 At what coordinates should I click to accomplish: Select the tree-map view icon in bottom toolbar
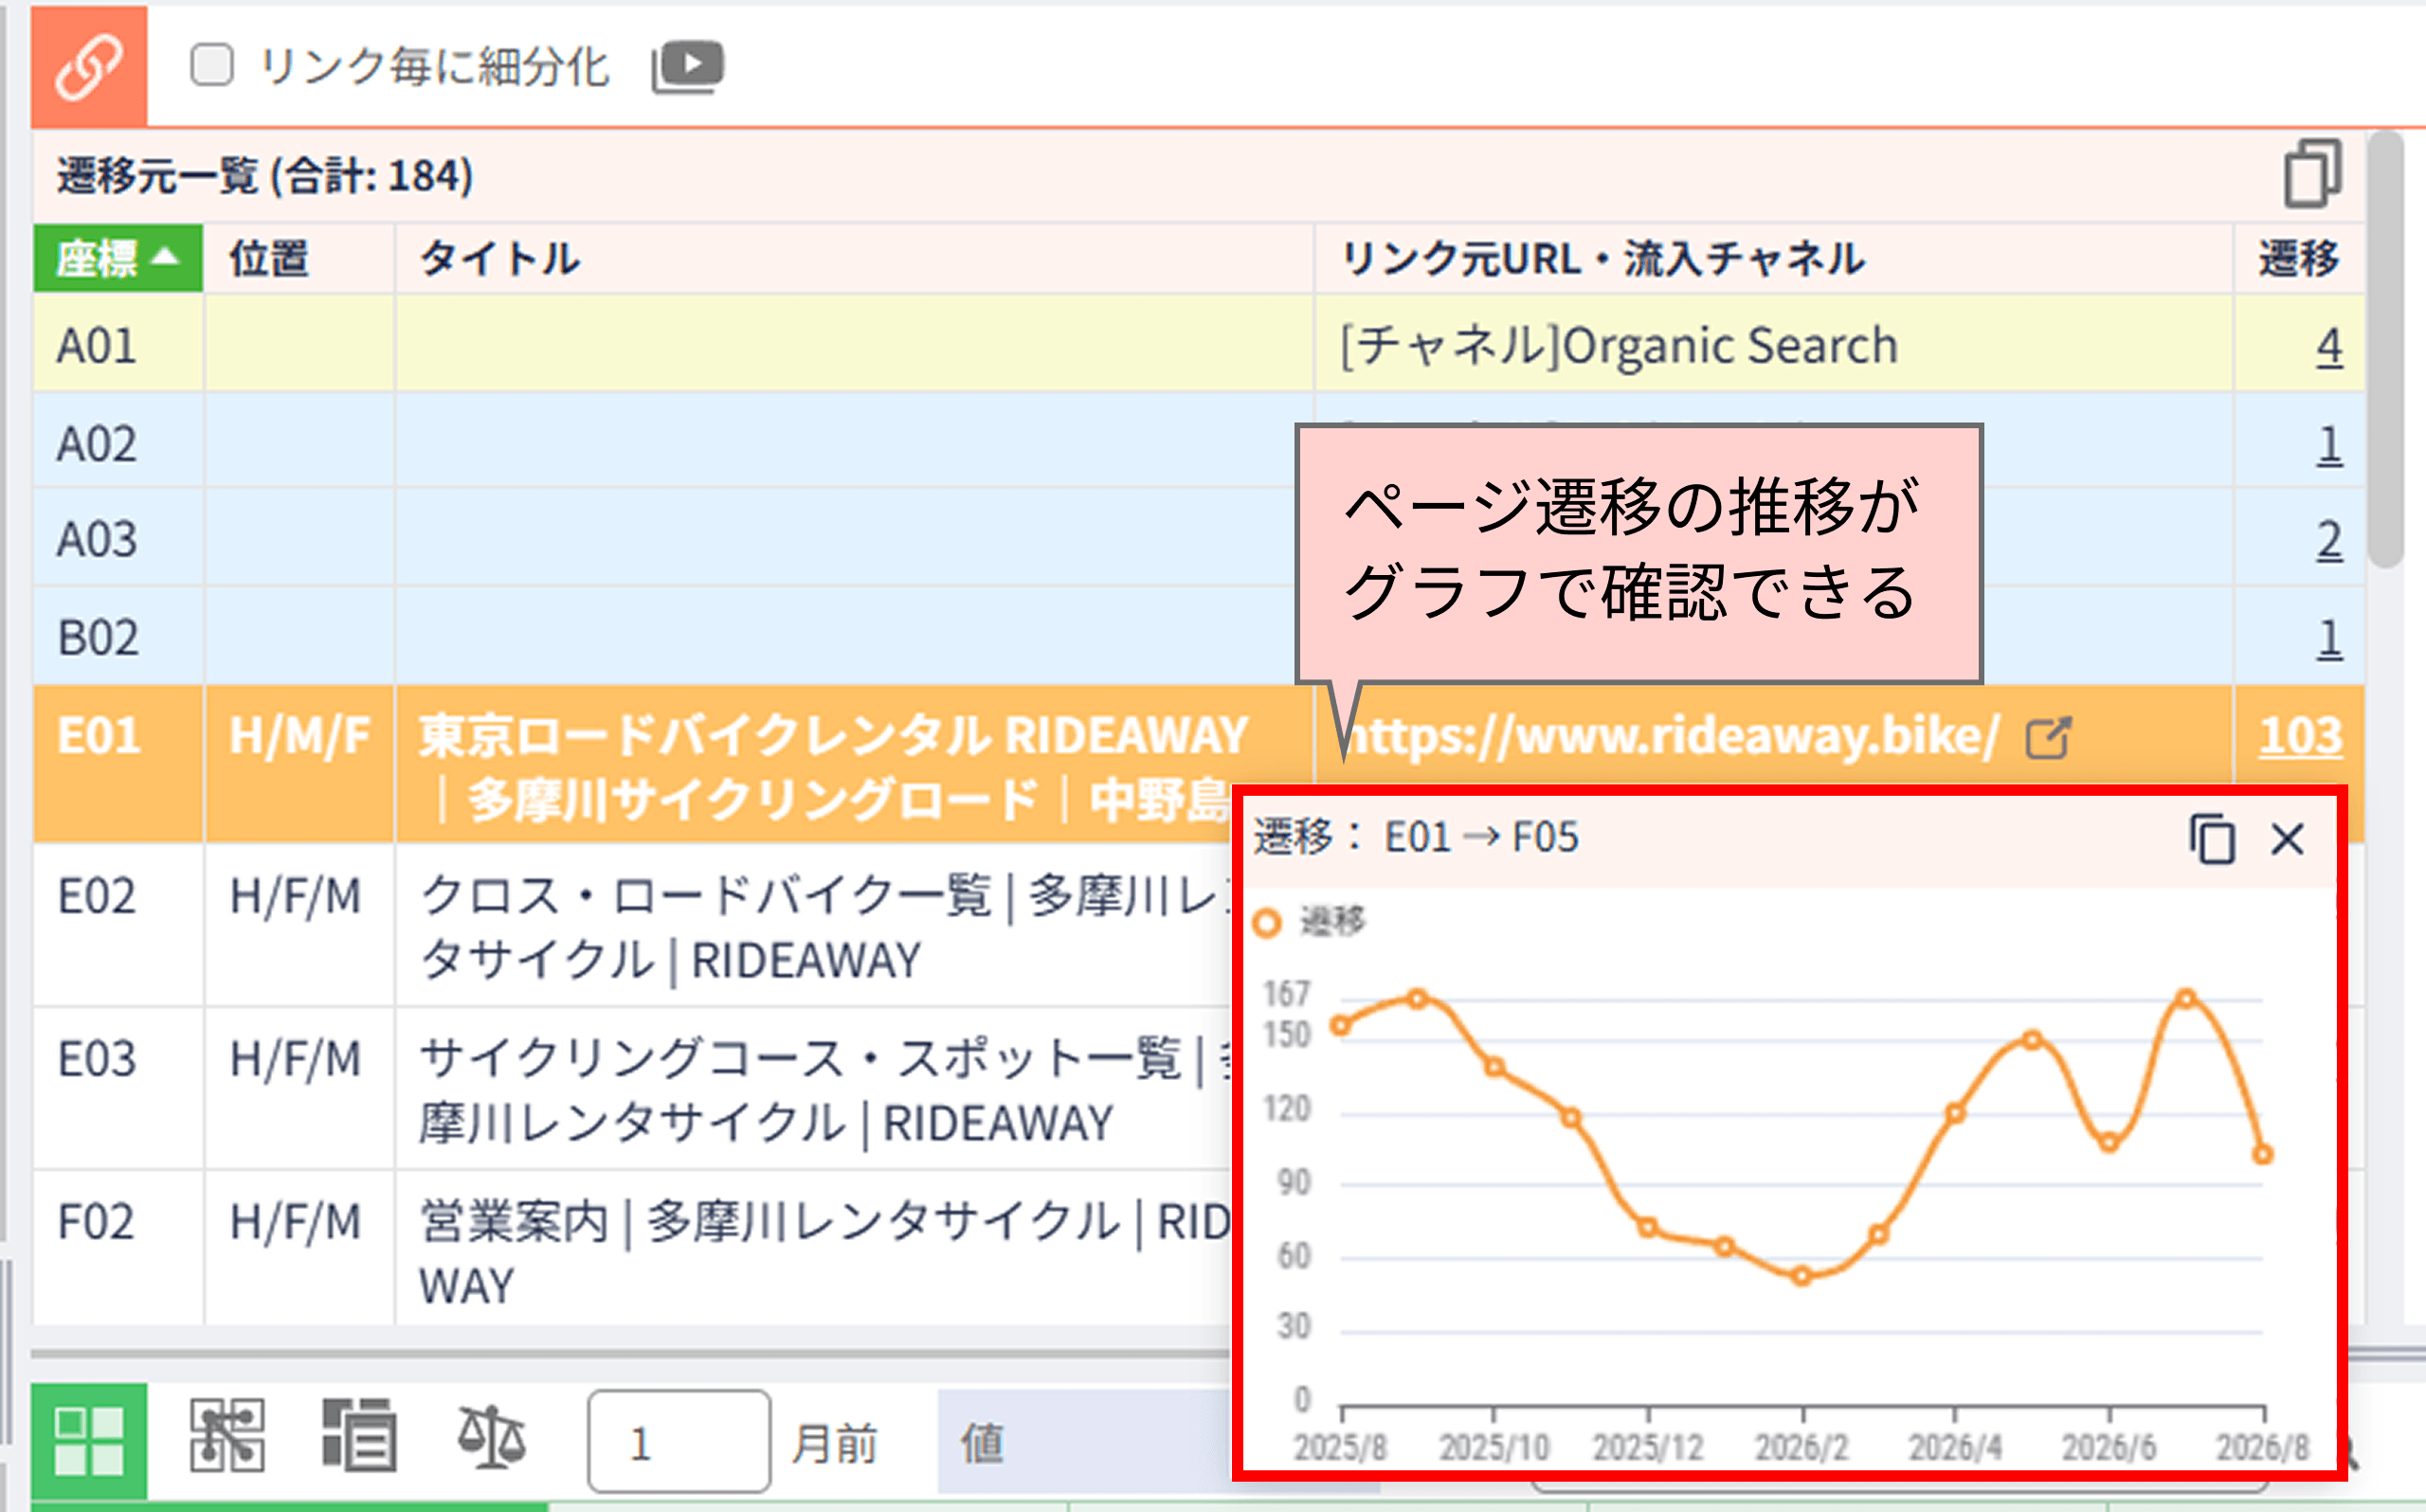pyautogui.click(x=227, y=1436)
